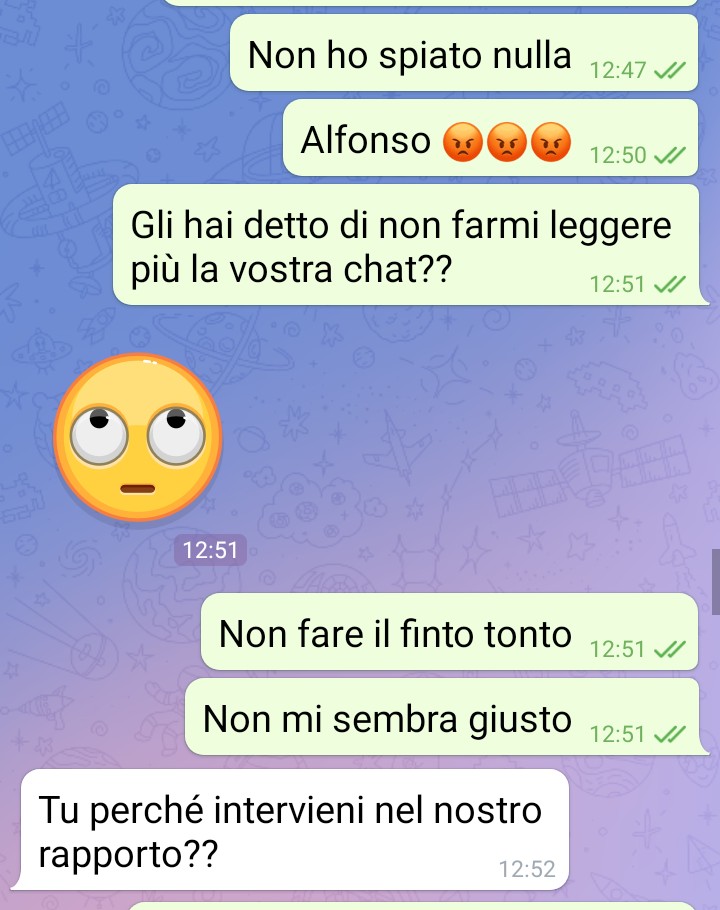Select the 'Non ho spiato nulla' message bubble
The width and height of the screenshot is (720, 910).
click(x=464, y=53)
